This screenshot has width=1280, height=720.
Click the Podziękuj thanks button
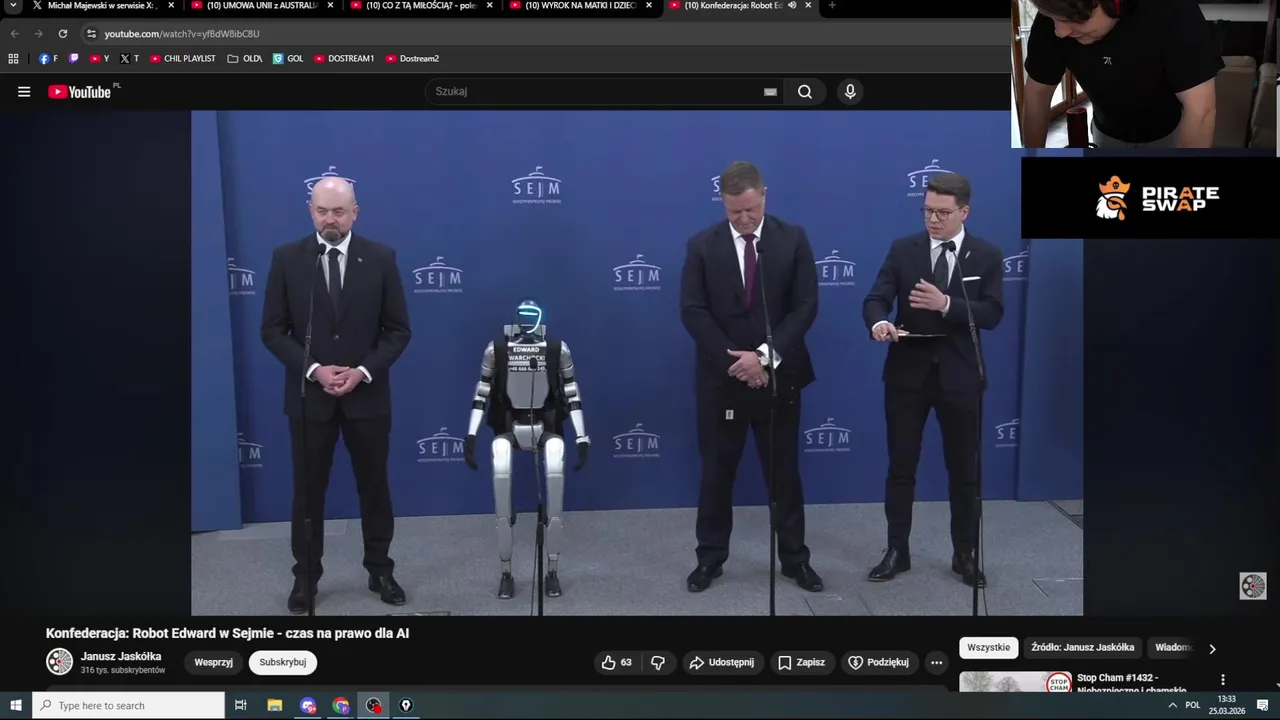[879, 662]
